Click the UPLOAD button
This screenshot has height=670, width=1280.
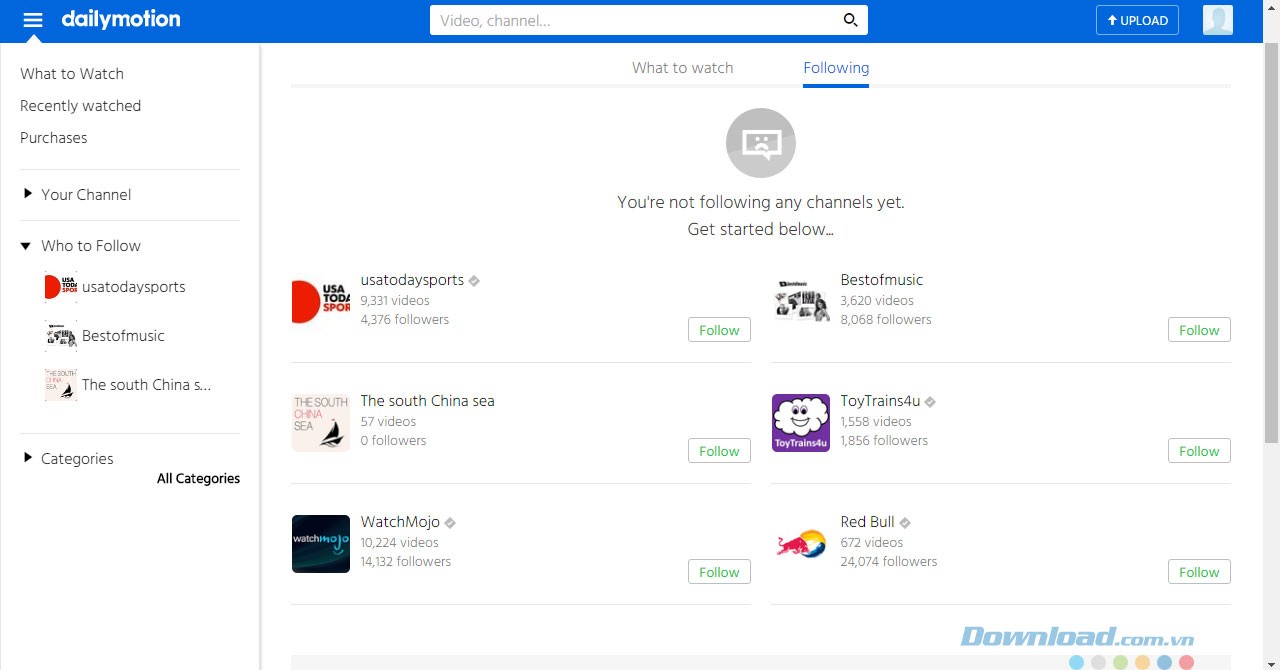coord(1137,20)
